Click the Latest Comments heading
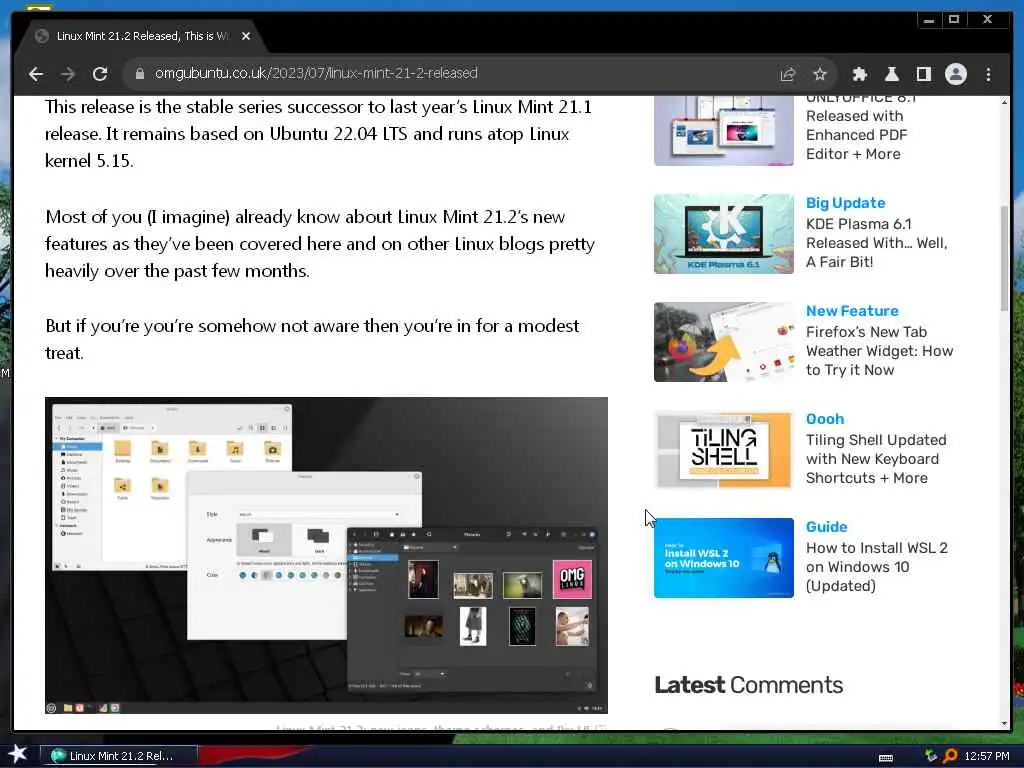 pos(748,684)
